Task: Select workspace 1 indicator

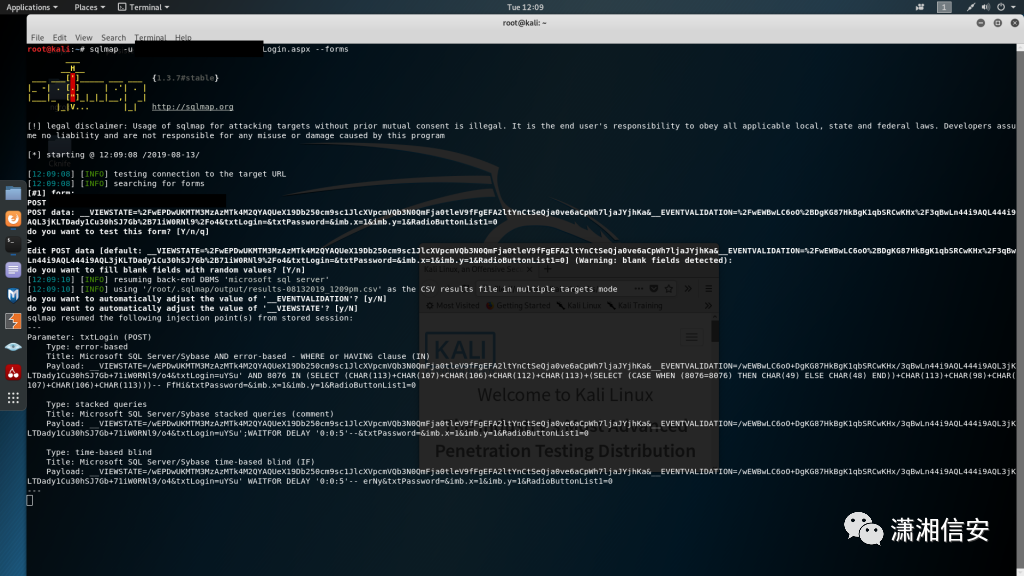Action: pyautogui.click(x=944, y=7)
